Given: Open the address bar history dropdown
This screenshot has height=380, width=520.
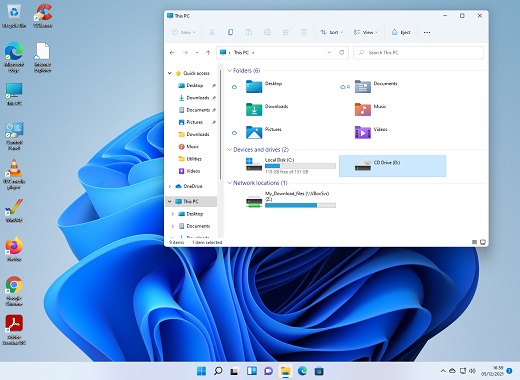Looking at the screenshot, I should click(x=329, y=52).
